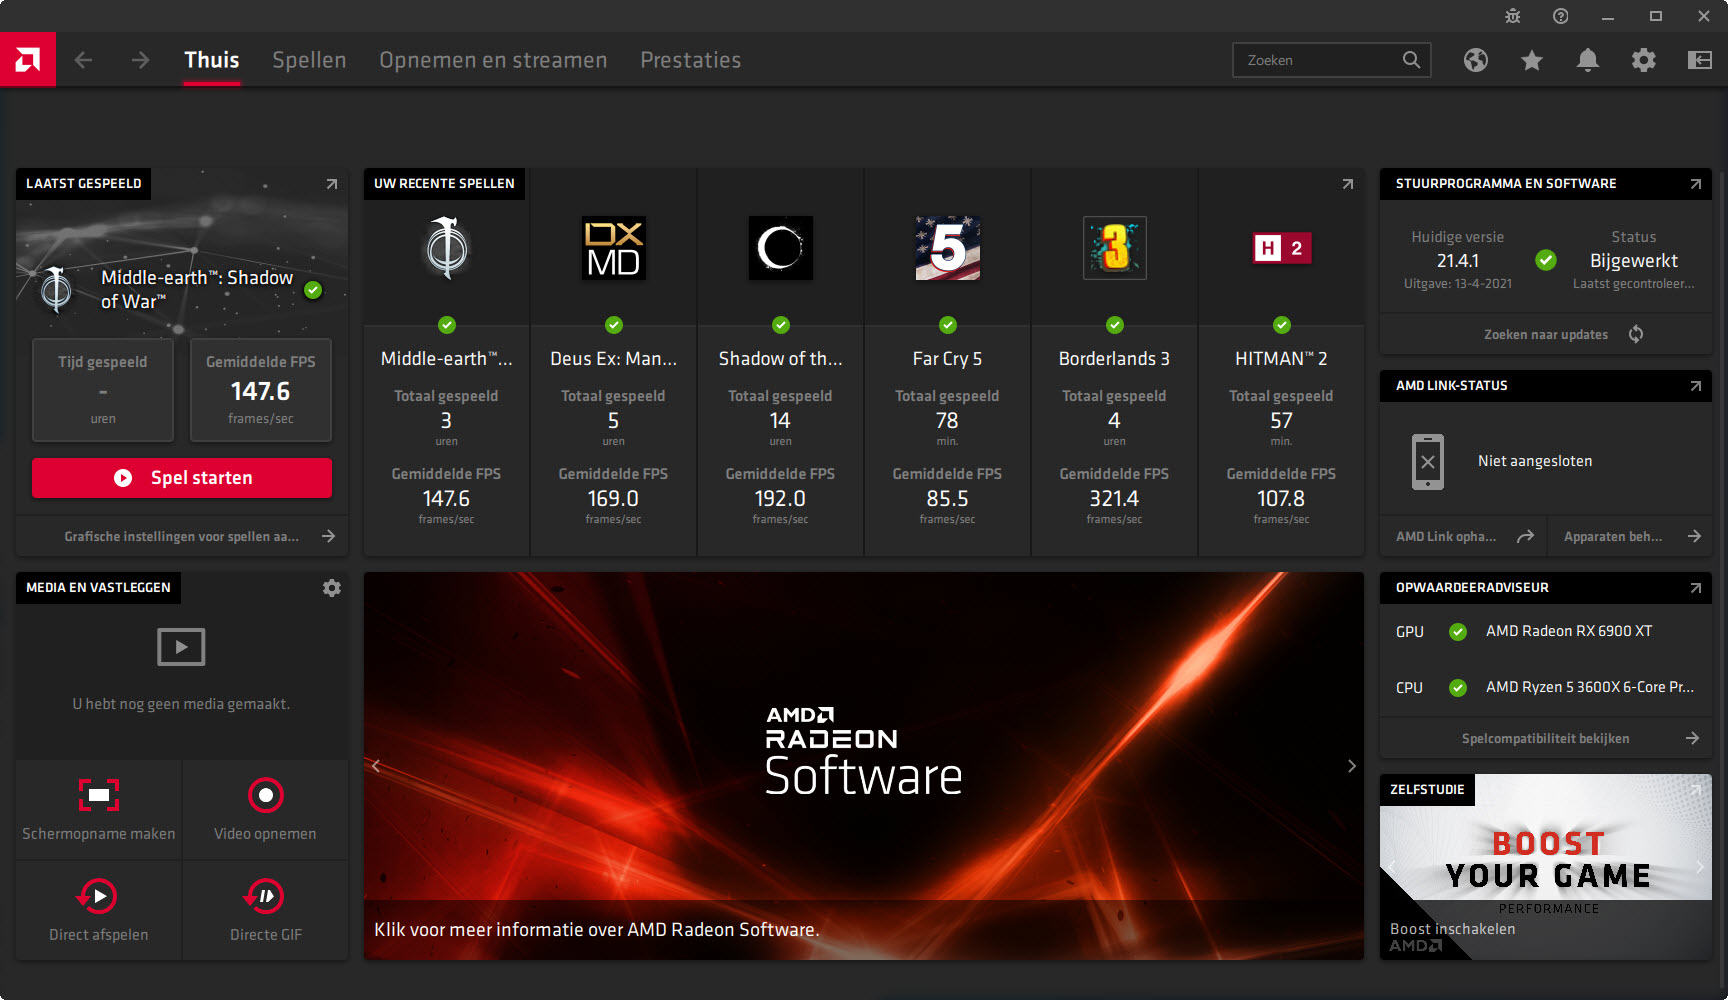
Task: Click Niet aangesloten status text
Action: (1535, 461)
